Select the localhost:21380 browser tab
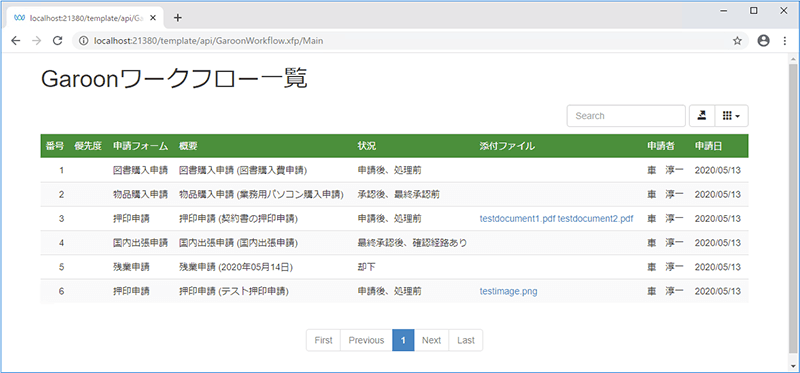The image size is (800, 373). (x=85, y=18)
